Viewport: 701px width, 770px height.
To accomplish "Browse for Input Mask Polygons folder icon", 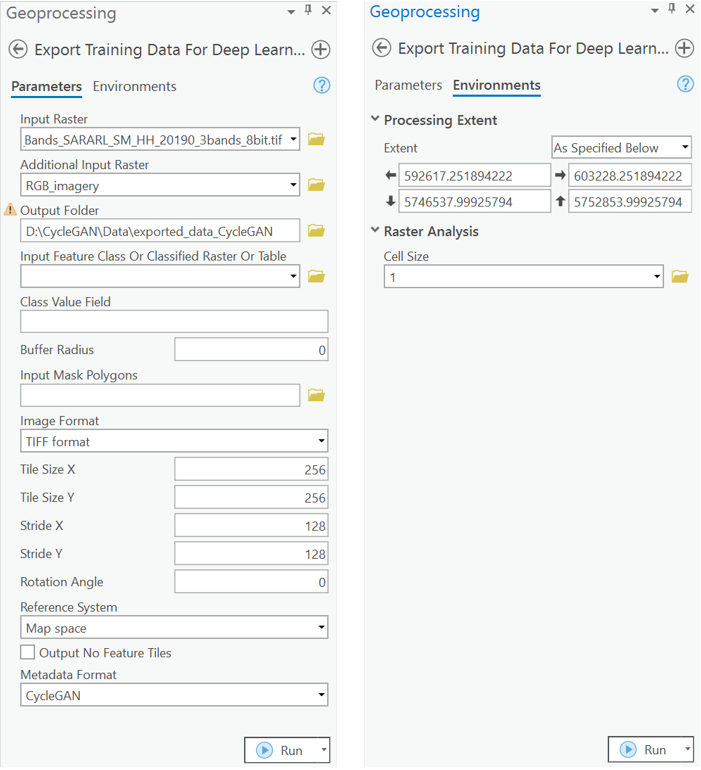I will coord(316,396).
